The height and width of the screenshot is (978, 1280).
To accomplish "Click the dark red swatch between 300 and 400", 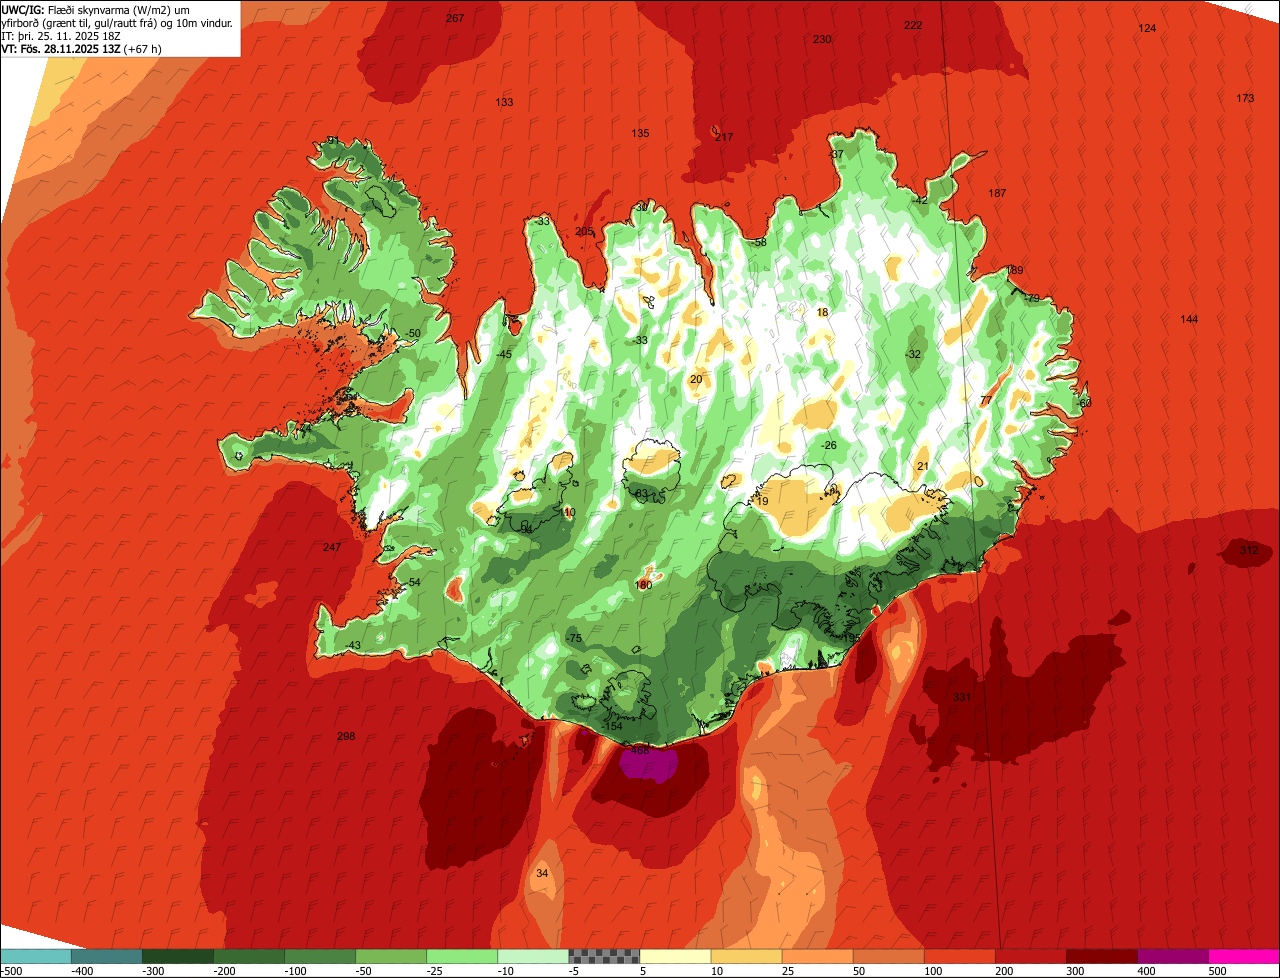I will [1101, 956].
